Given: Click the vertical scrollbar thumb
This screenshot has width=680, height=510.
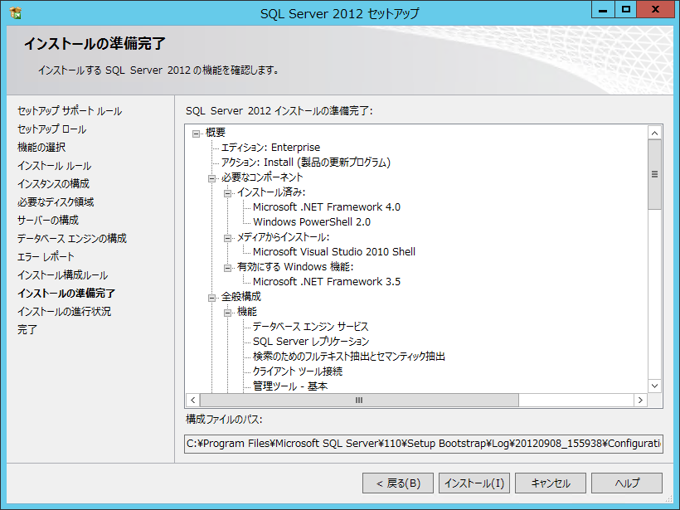Looking at the screenshot, I should click(x=655, y=174).
